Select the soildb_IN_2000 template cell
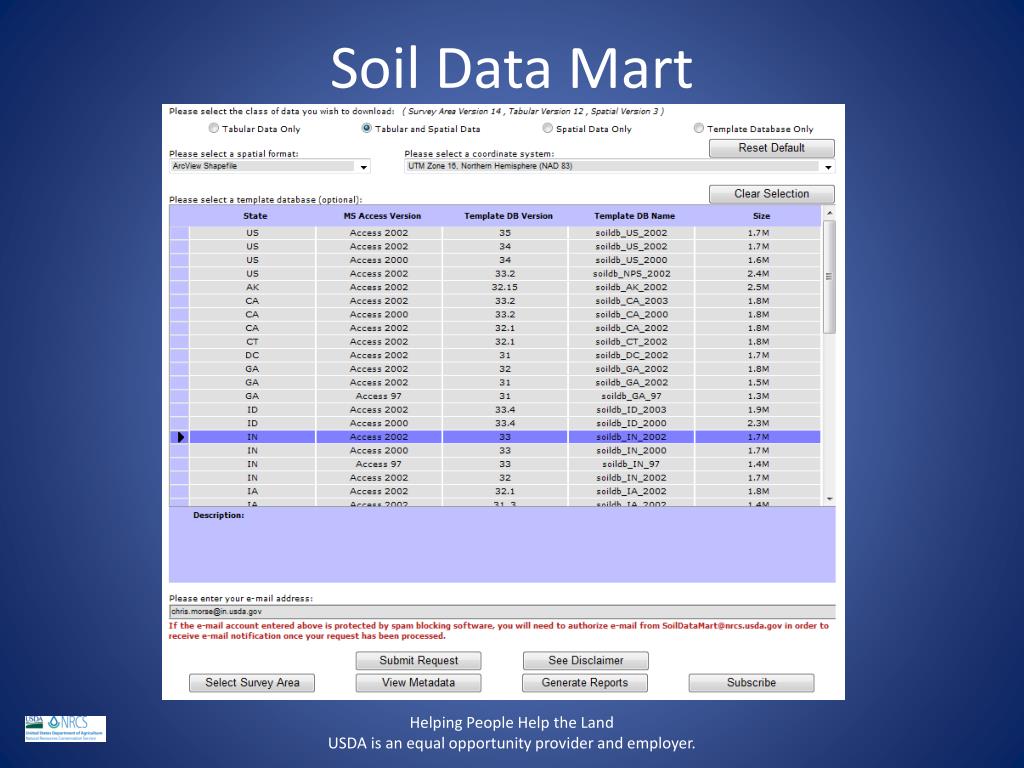Image resolution: width=1024 pixels, height=768 pixels. pos(632,451)
